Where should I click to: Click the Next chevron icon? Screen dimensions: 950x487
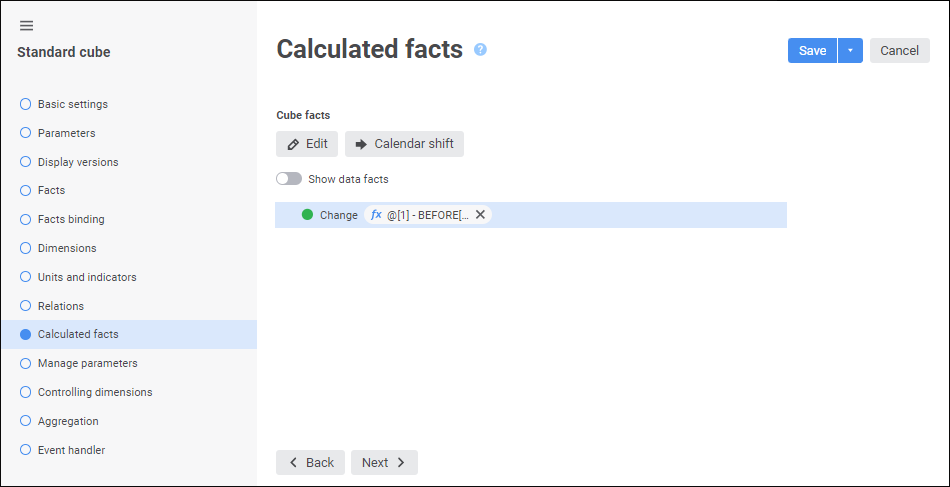click(401, 463)
